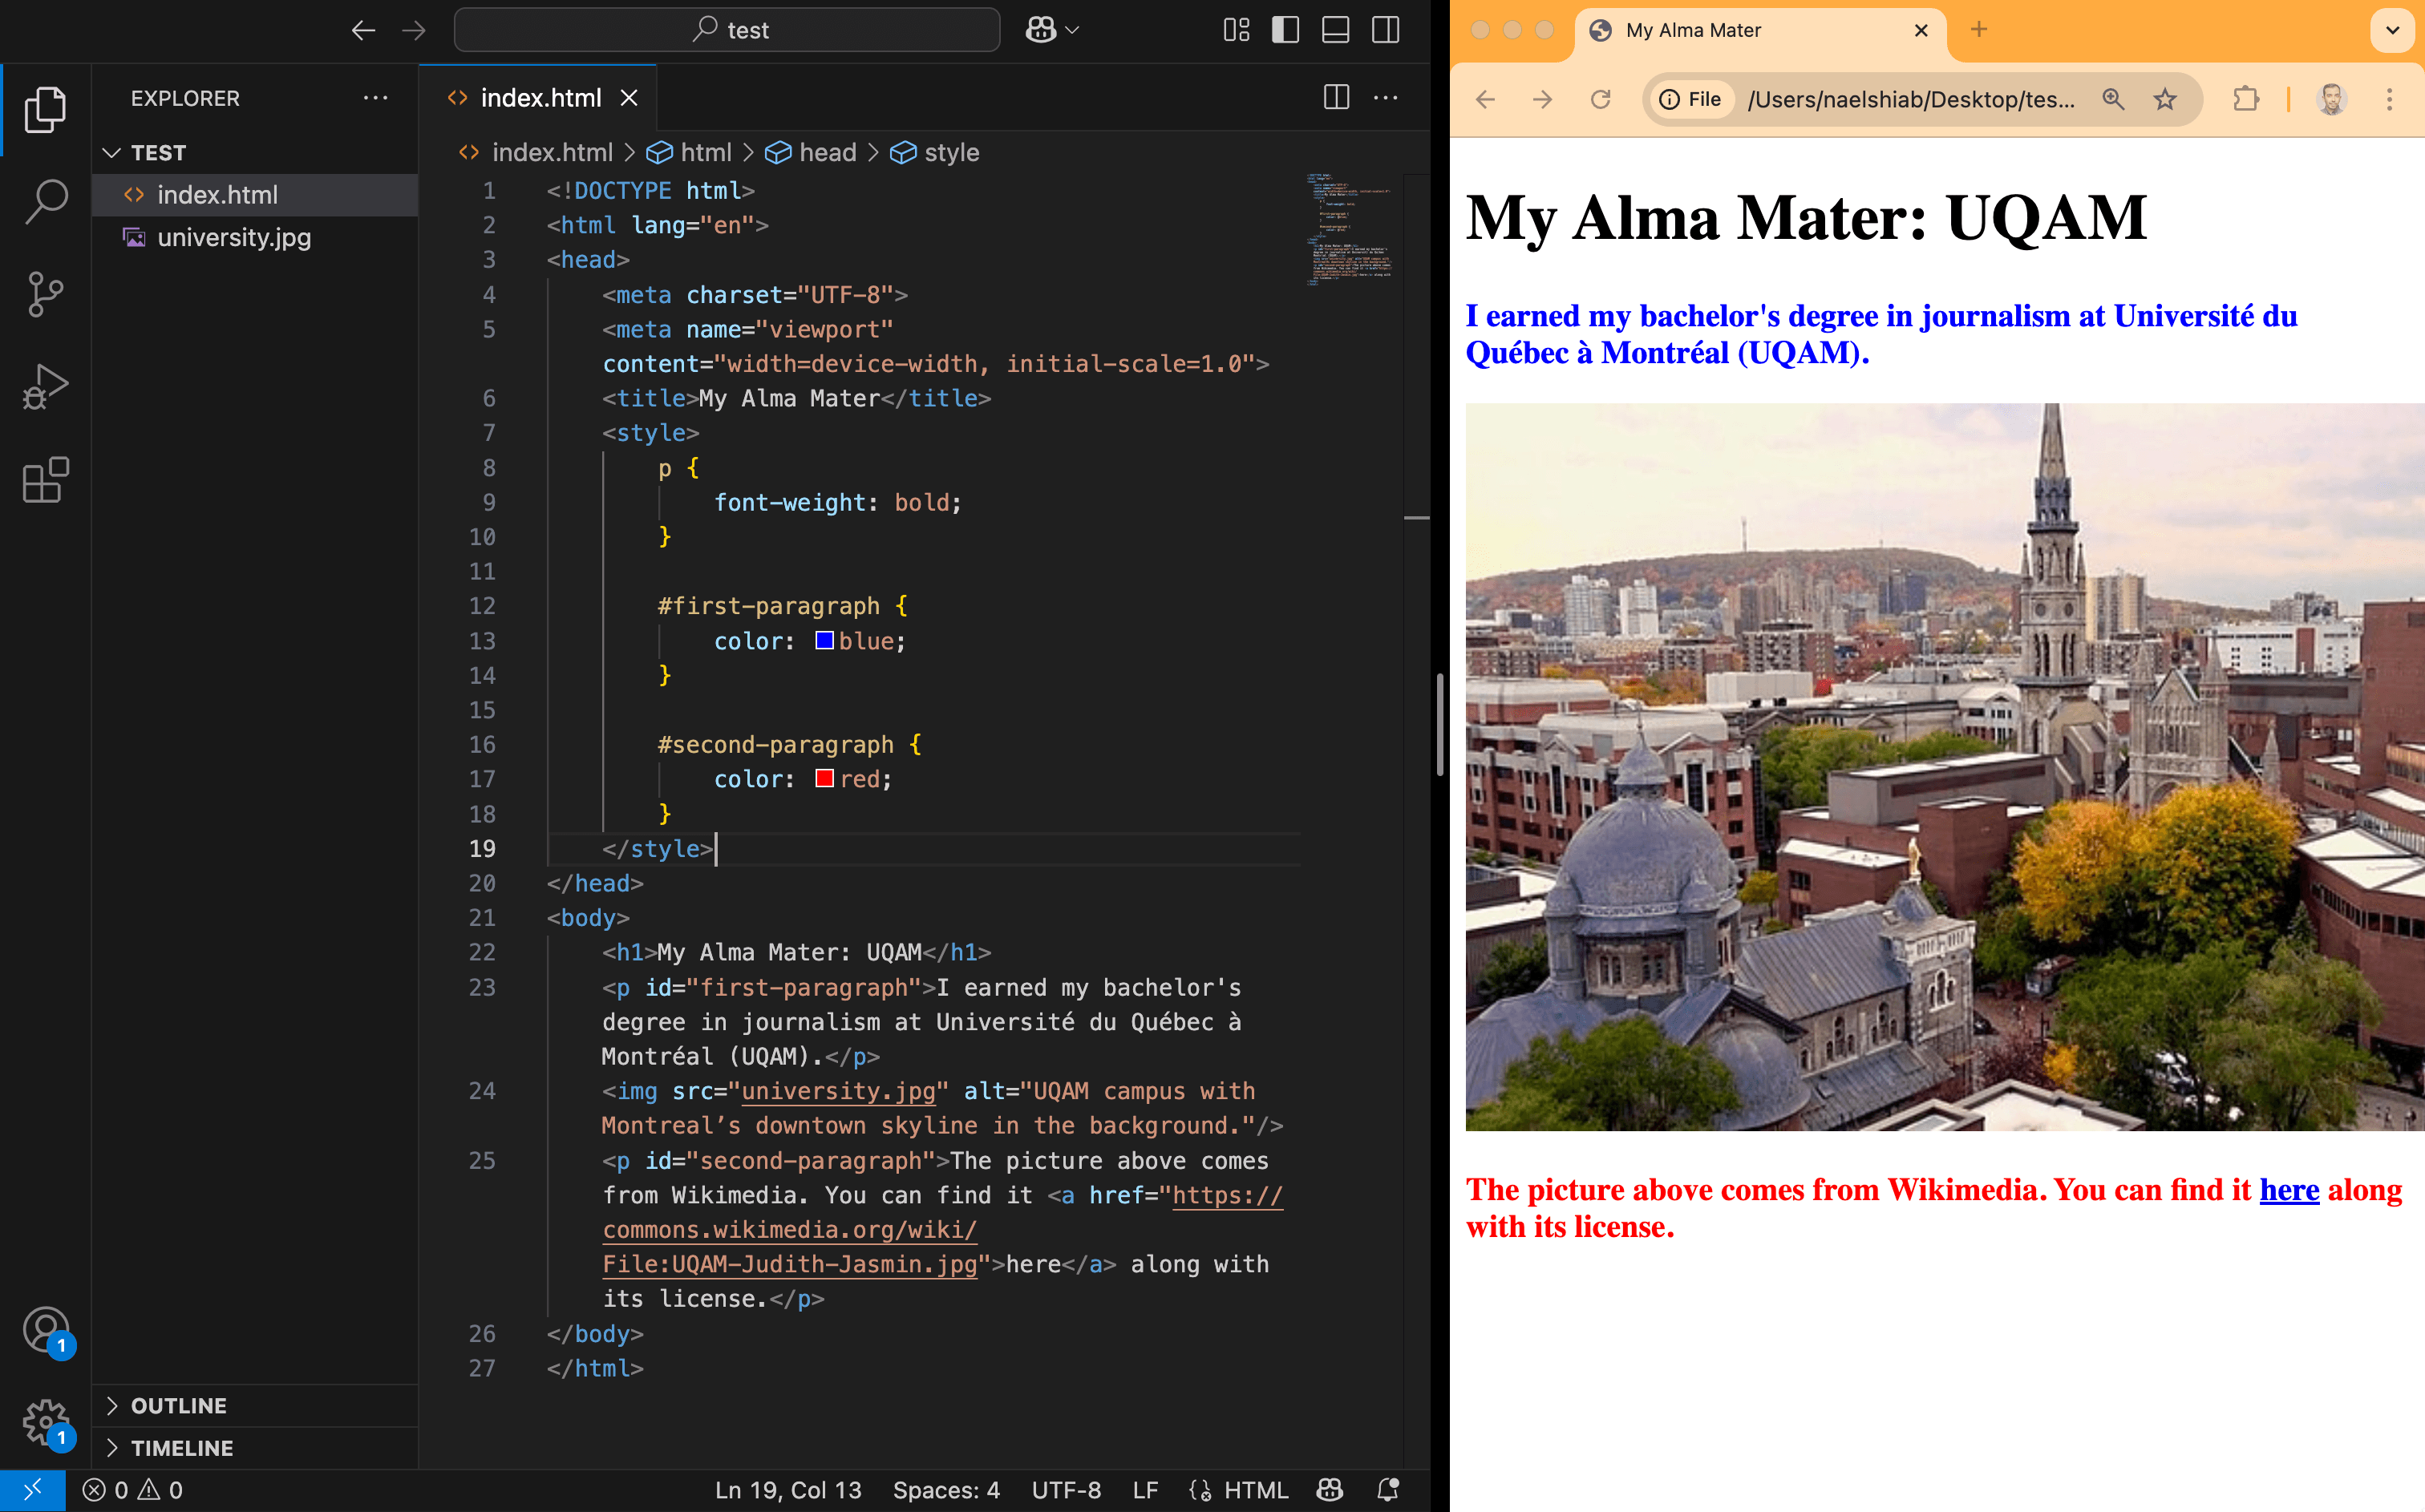Expand the OUTLINE section
Image resolution: width=2425 pixels, height=1512 pixels.
point(179,1405)
